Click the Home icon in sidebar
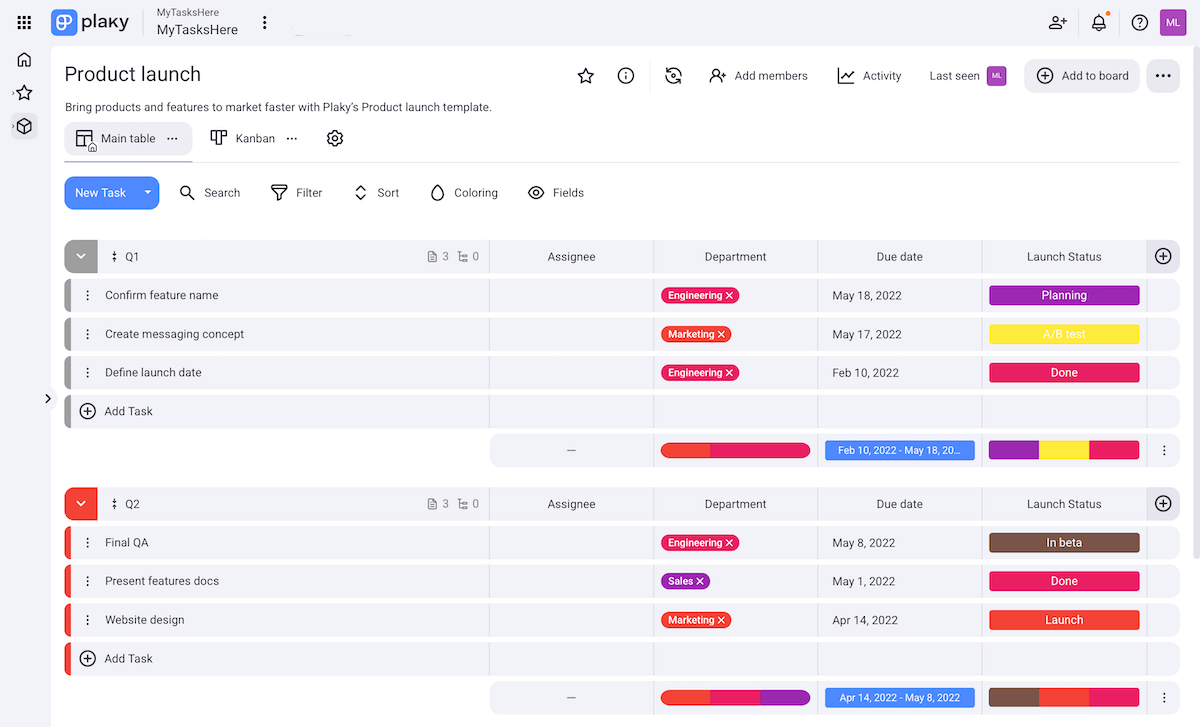The height and width of the screenshot is (727, 1200). pos(24,60)
